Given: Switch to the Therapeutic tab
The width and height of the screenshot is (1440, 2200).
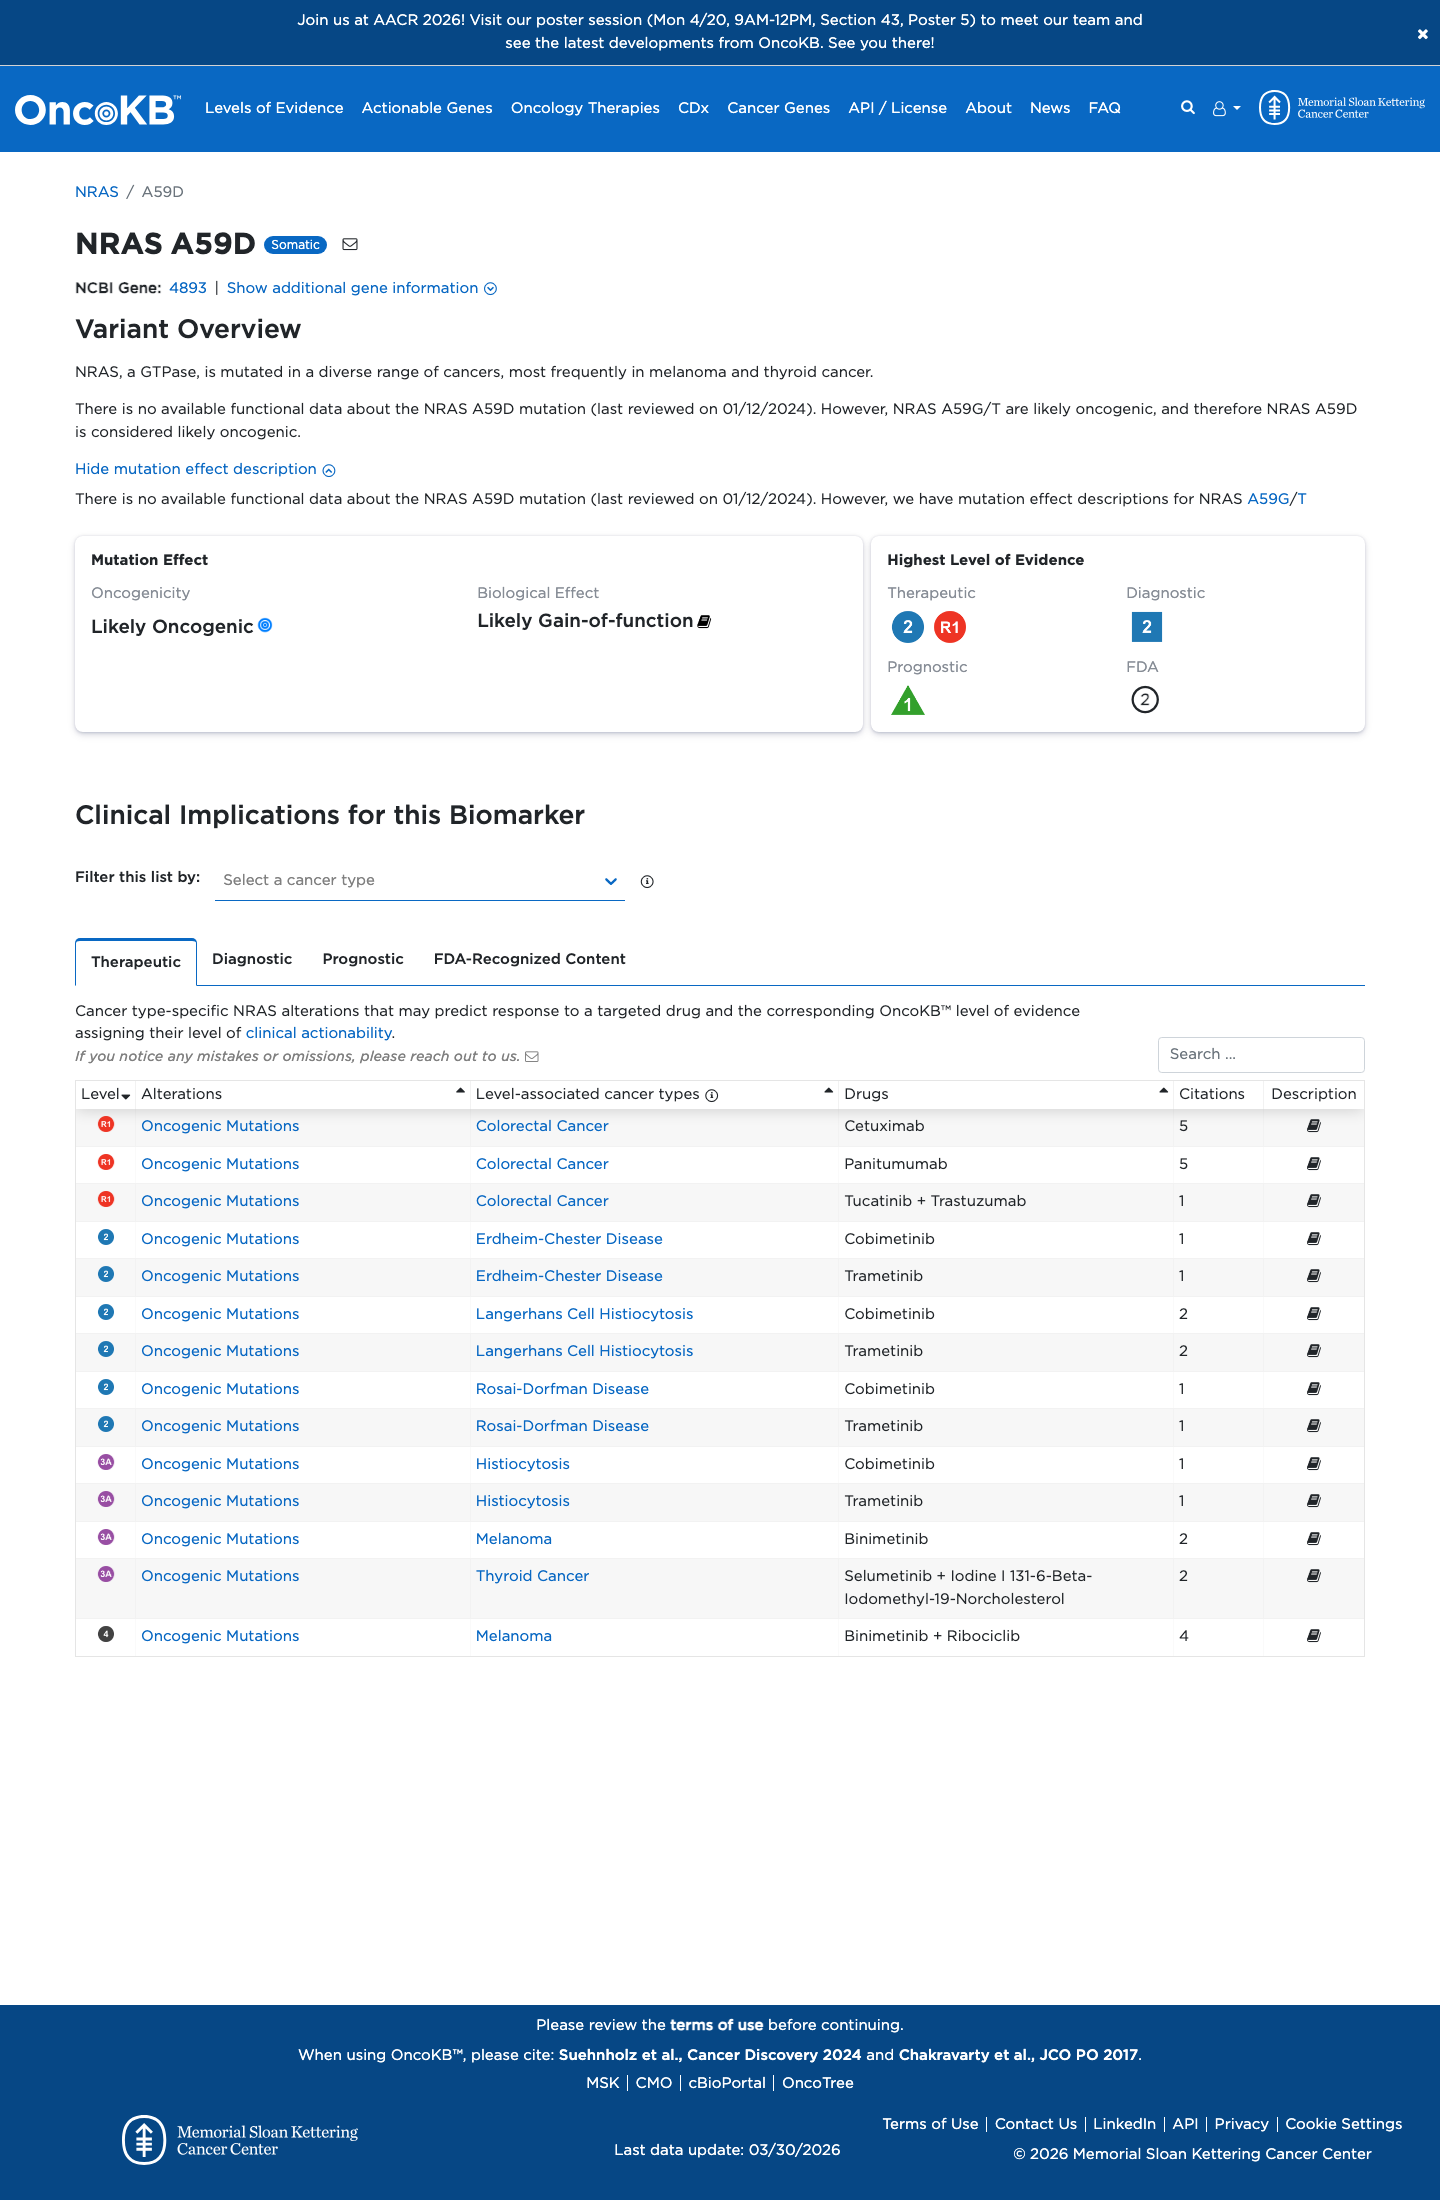Looking at the screenshot, I should [136, 962].
